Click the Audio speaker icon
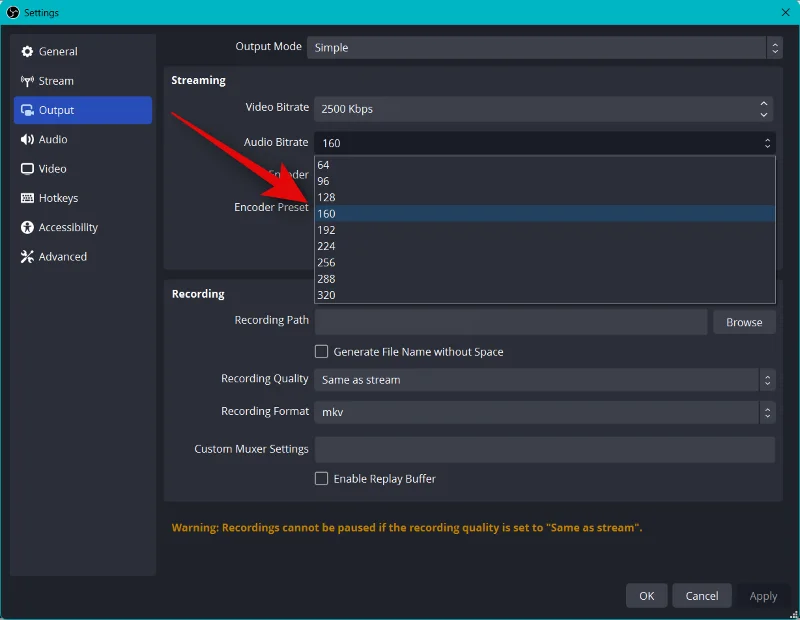 click(27, 139)
